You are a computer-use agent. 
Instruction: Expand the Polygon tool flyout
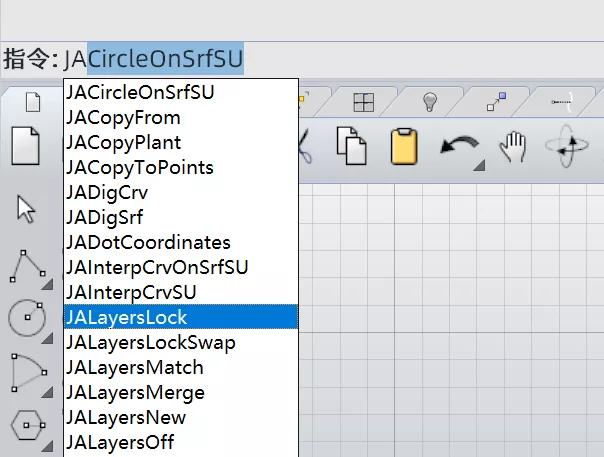(x=48, y=446)
